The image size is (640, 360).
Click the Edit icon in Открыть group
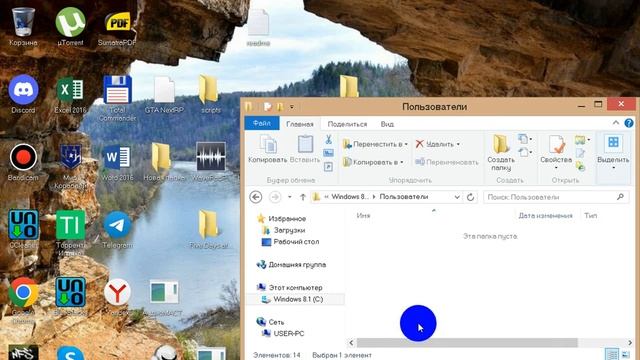[x=580, y=153]
